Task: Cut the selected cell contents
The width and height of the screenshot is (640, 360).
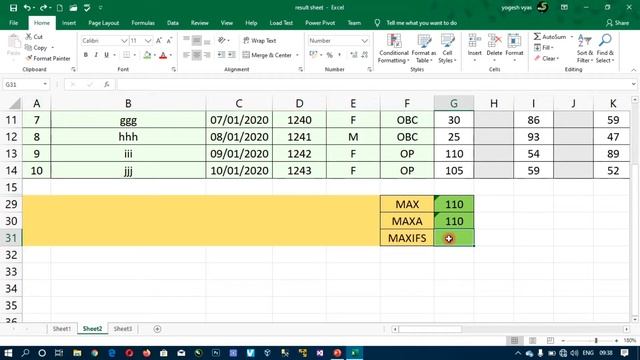Action: [x=34, y=37]
